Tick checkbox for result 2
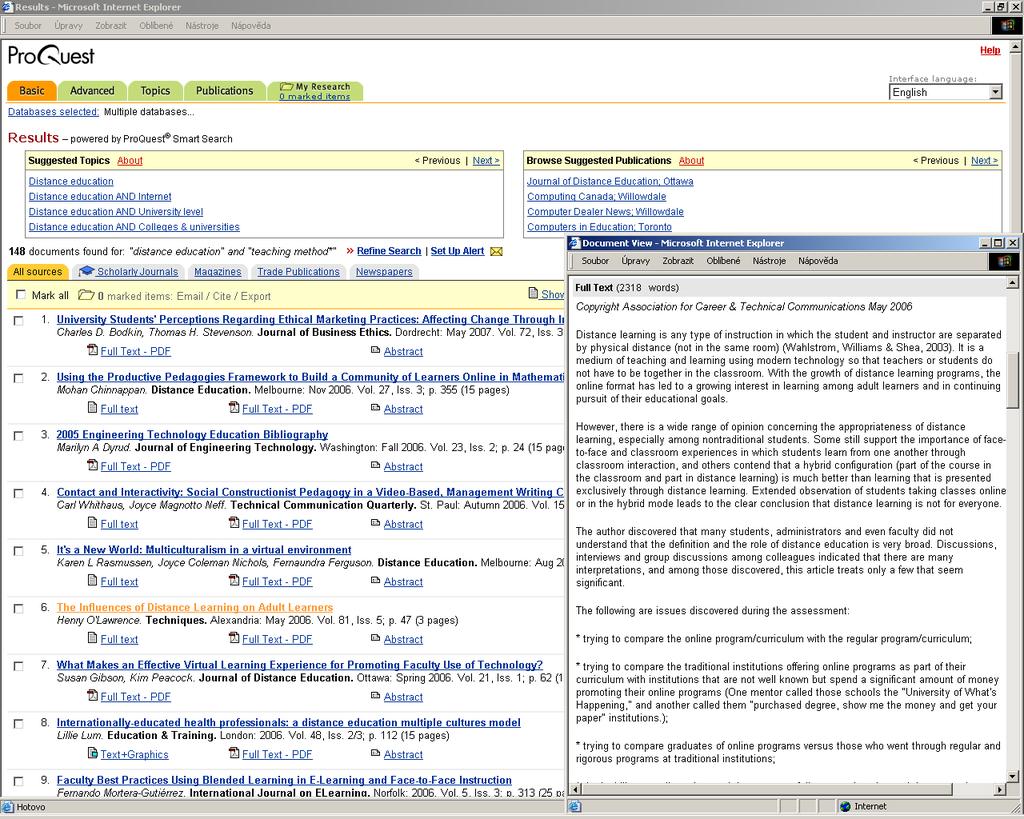 tap(18, 378)
